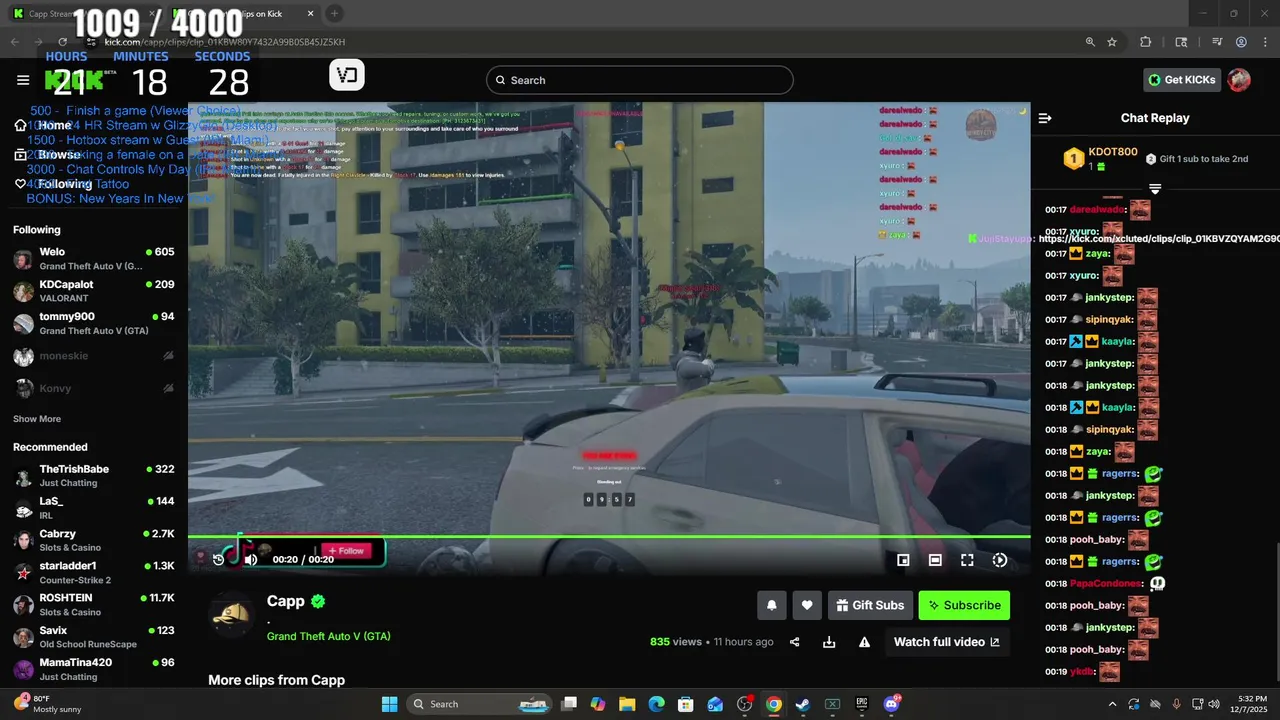
Task: Open Steam from the taskbar
Action: pos(802,704)
